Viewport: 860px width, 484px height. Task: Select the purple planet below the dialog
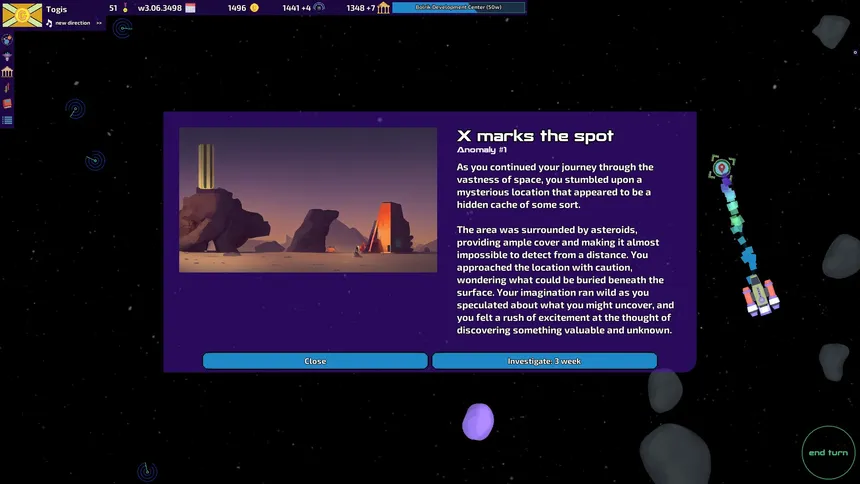(x=478, y=421)
